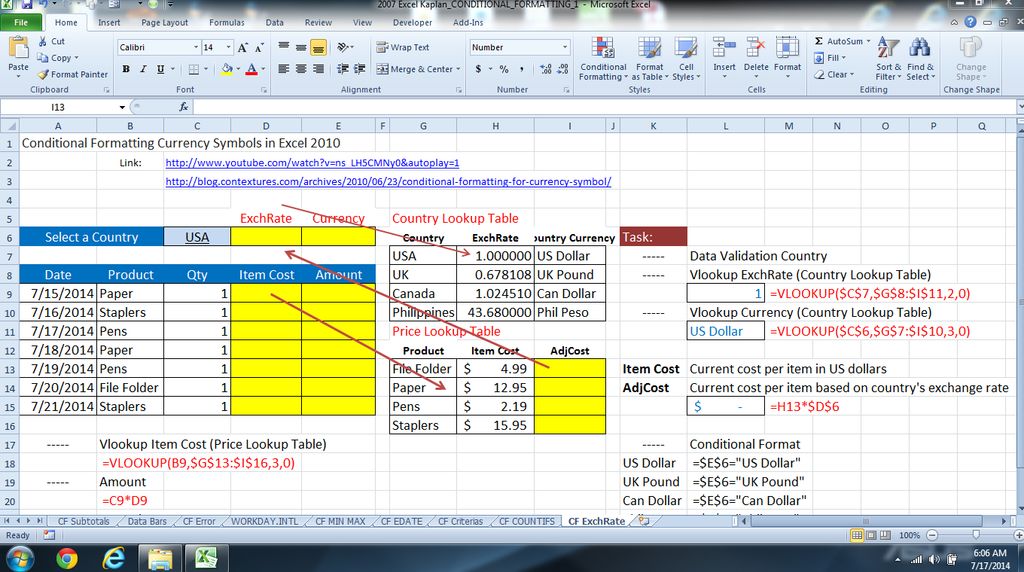The width and height of the screenshot is (1024, 572).
Task: Open the blog.contextures.com hyperlink
Action: tap(388, 182)
